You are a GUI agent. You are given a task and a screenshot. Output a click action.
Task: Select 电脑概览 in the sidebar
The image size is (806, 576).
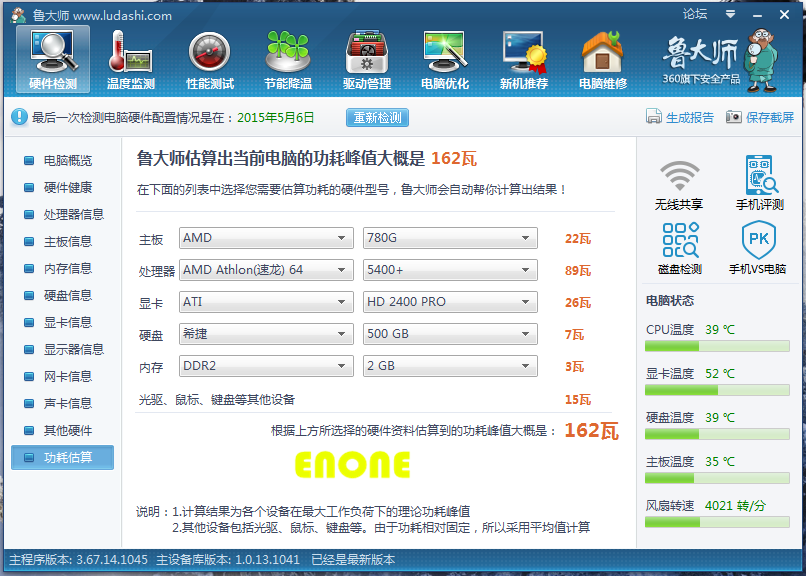coord(63,160)
